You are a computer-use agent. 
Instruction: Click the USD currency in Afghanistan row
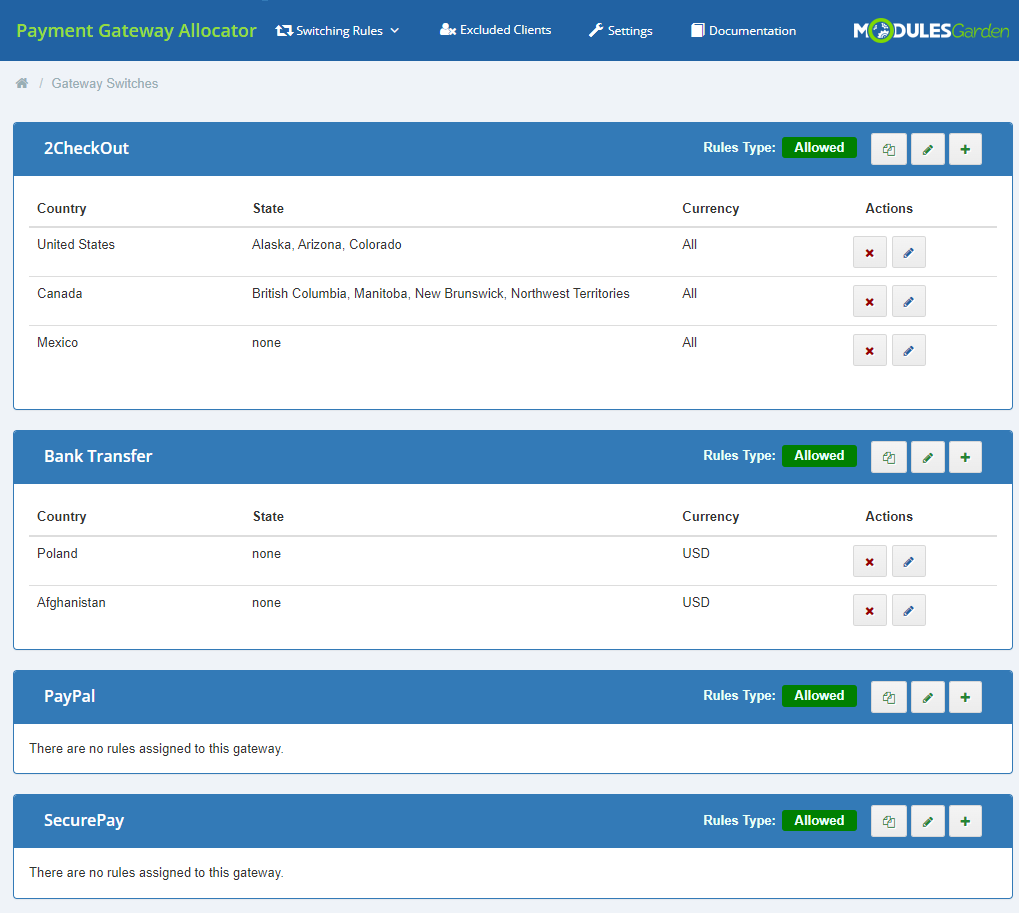(696, 602)
